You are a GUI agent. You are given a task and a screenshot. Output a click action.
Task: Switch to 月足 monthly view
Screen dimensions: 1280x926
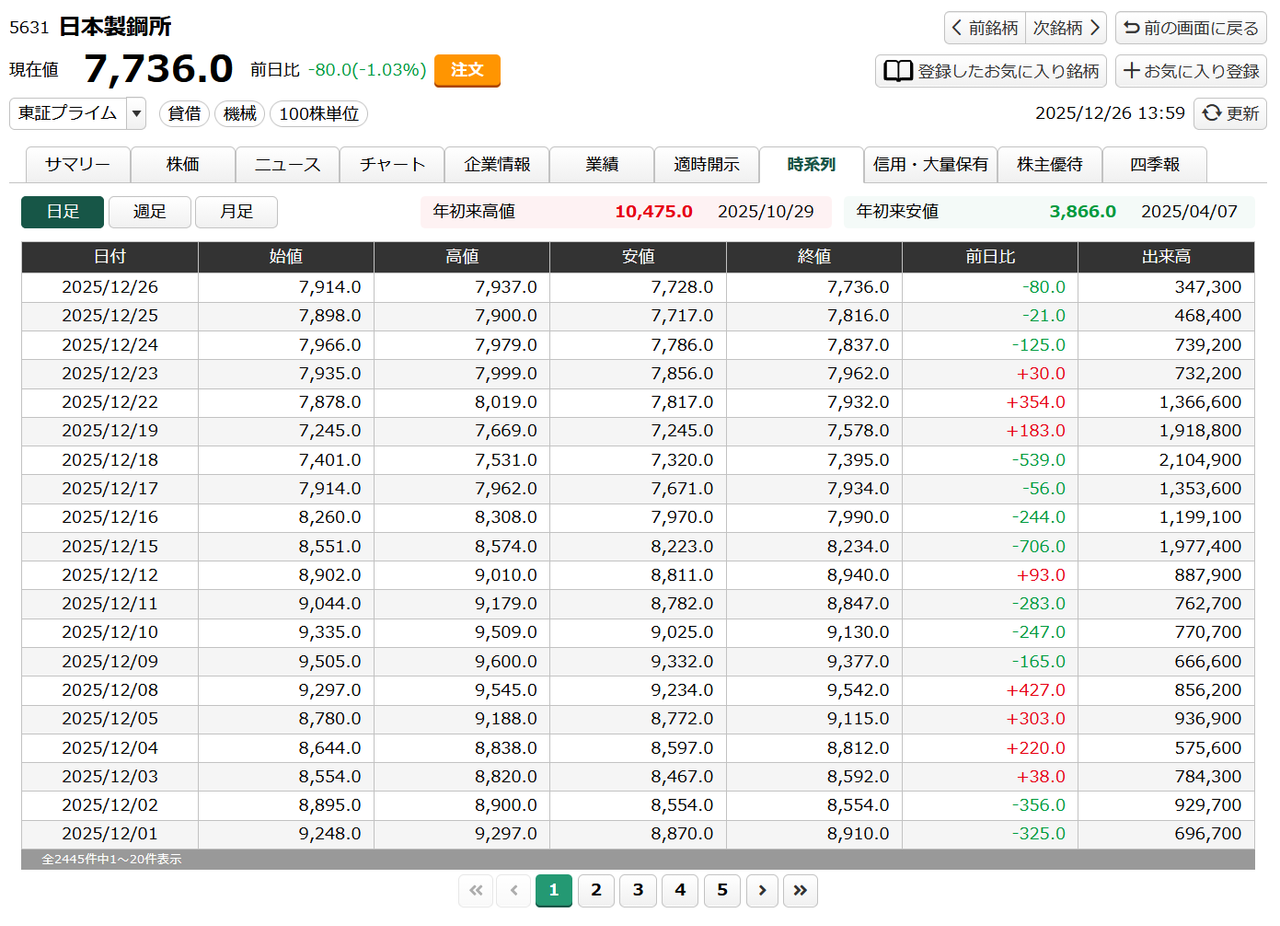(236, 212)
